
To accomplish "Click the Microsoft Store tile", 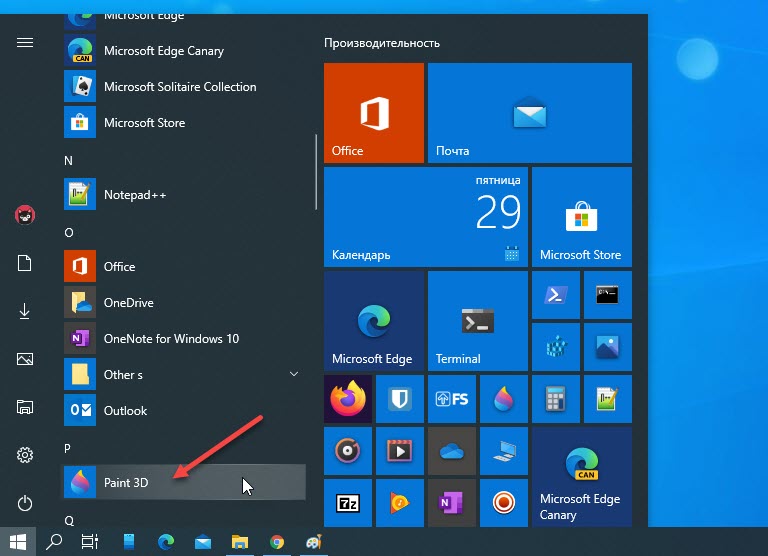I will pos(582,217).
